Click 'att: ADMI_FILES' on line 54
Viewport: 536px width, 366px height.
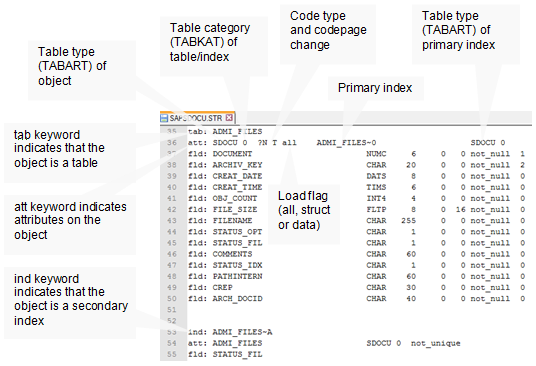225,343
